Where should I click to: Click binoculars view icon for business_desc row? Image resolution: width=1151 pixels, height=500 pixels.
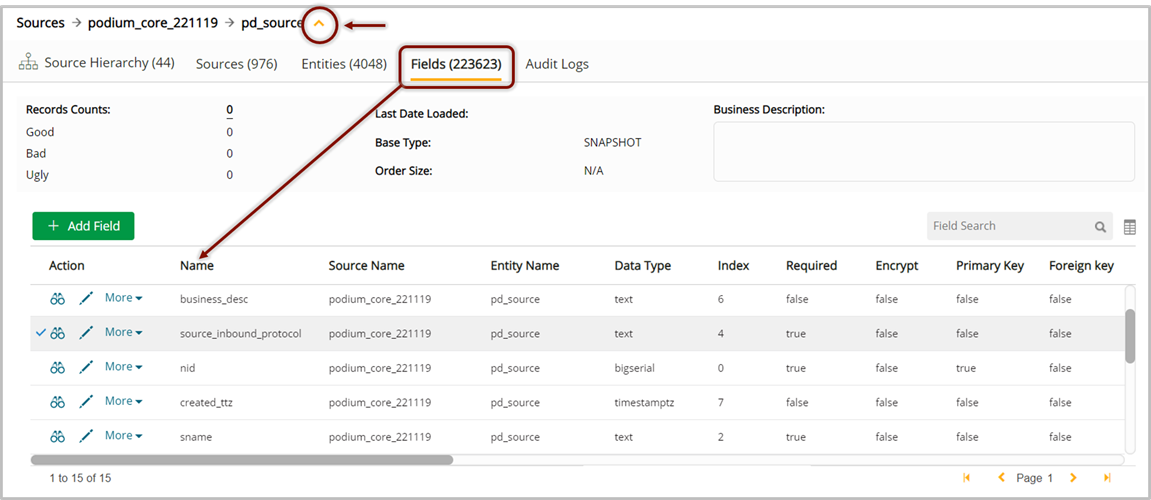(58, 299)
